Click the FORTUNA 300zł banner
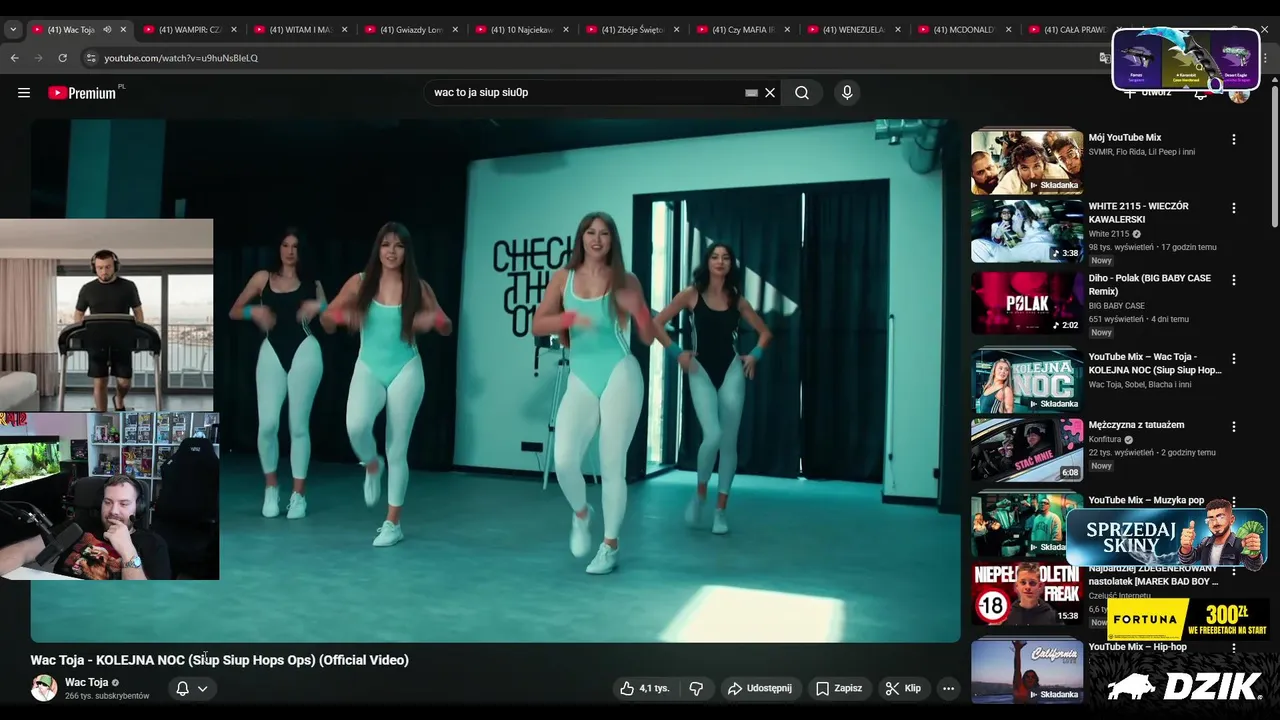 pos(1188,619)
